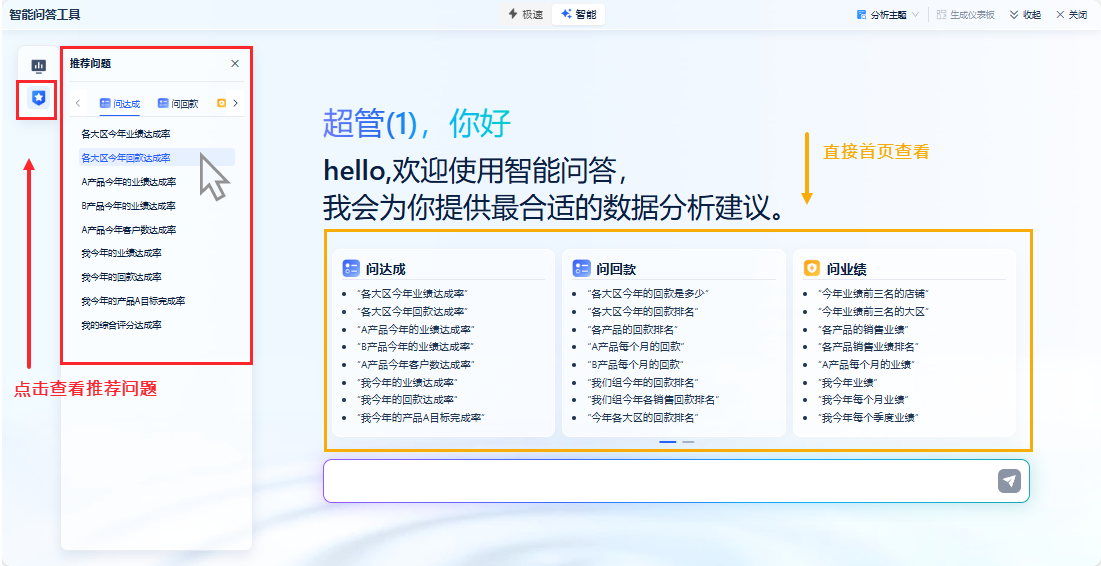This screenshot has width=1101, height=566.
Task: Open the 分析主题 dropdown
Action: click(x=888, y=15)
